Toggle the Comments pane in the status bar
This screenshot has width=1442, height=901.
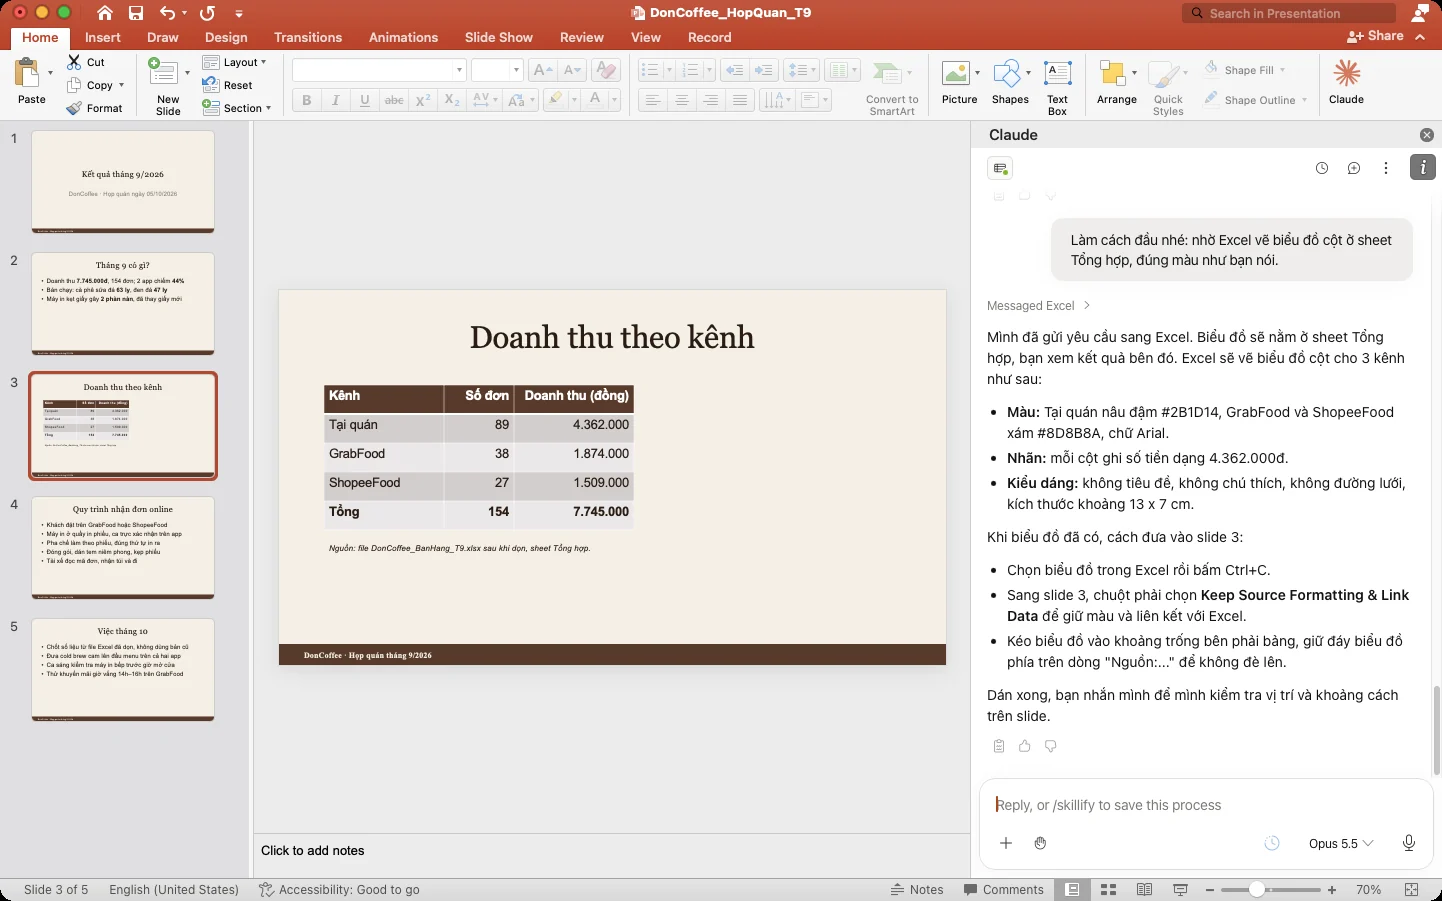point(1003,889)
